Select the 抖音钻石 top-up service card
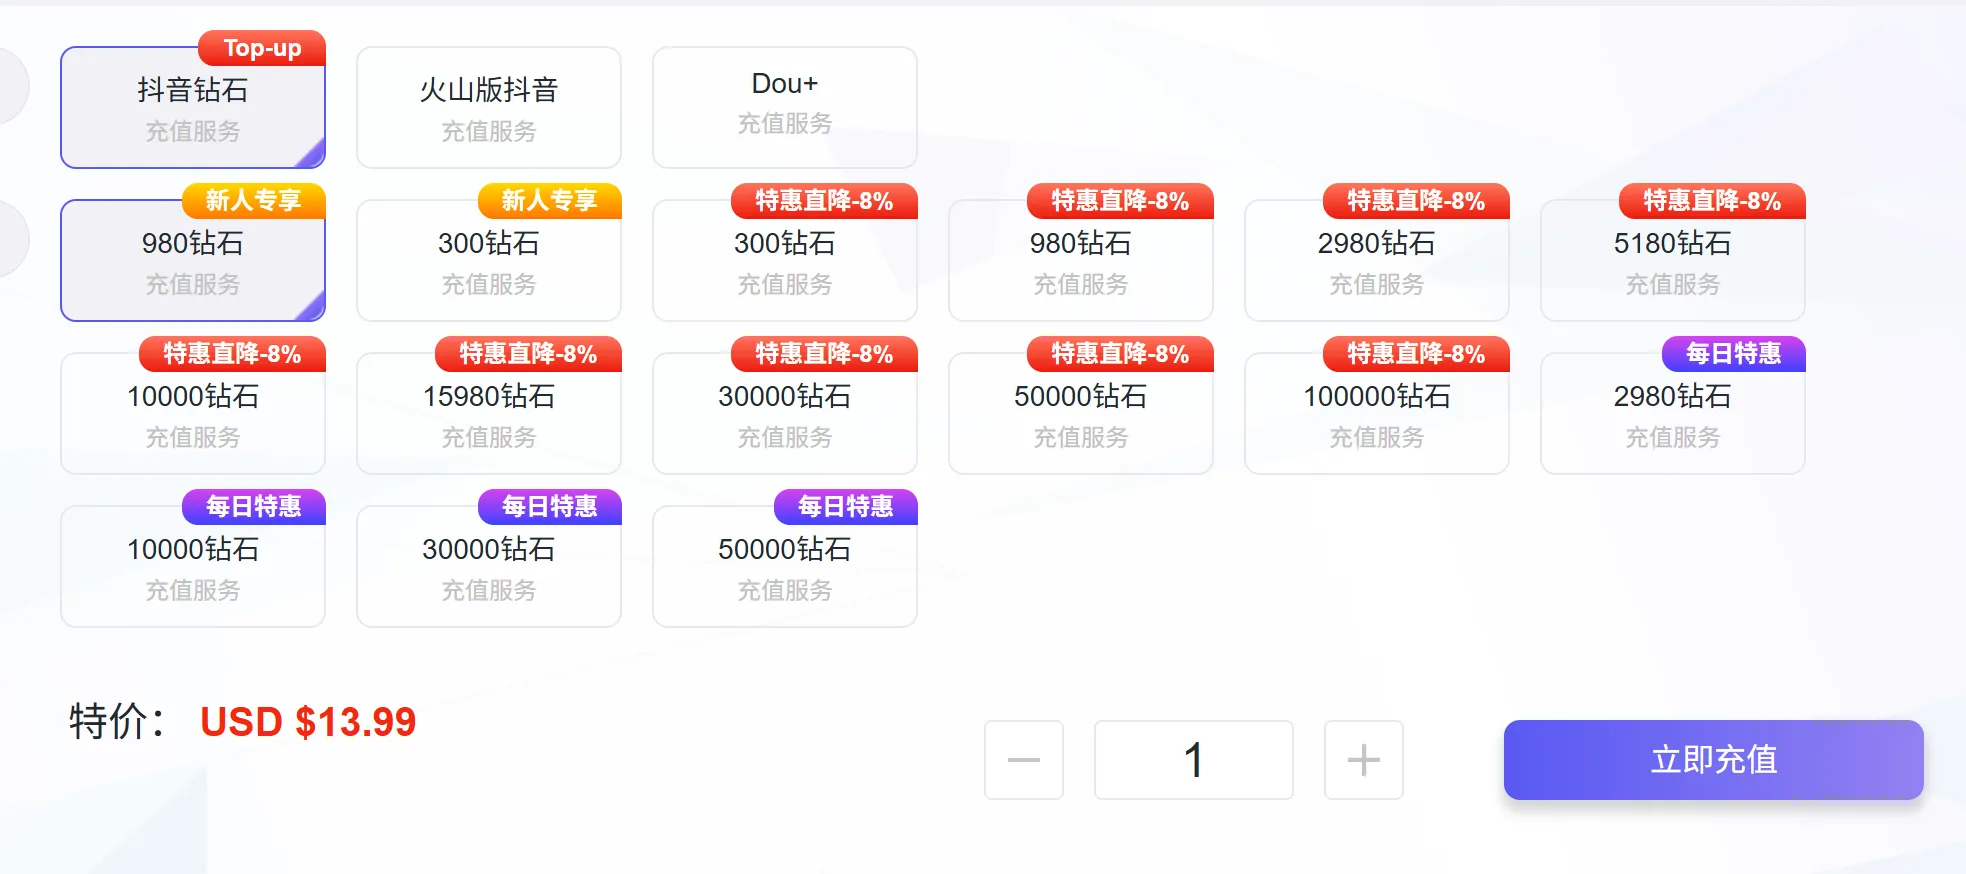Image resolution: width=1966 pixels, height=874 pixels. tap(193, 108)
